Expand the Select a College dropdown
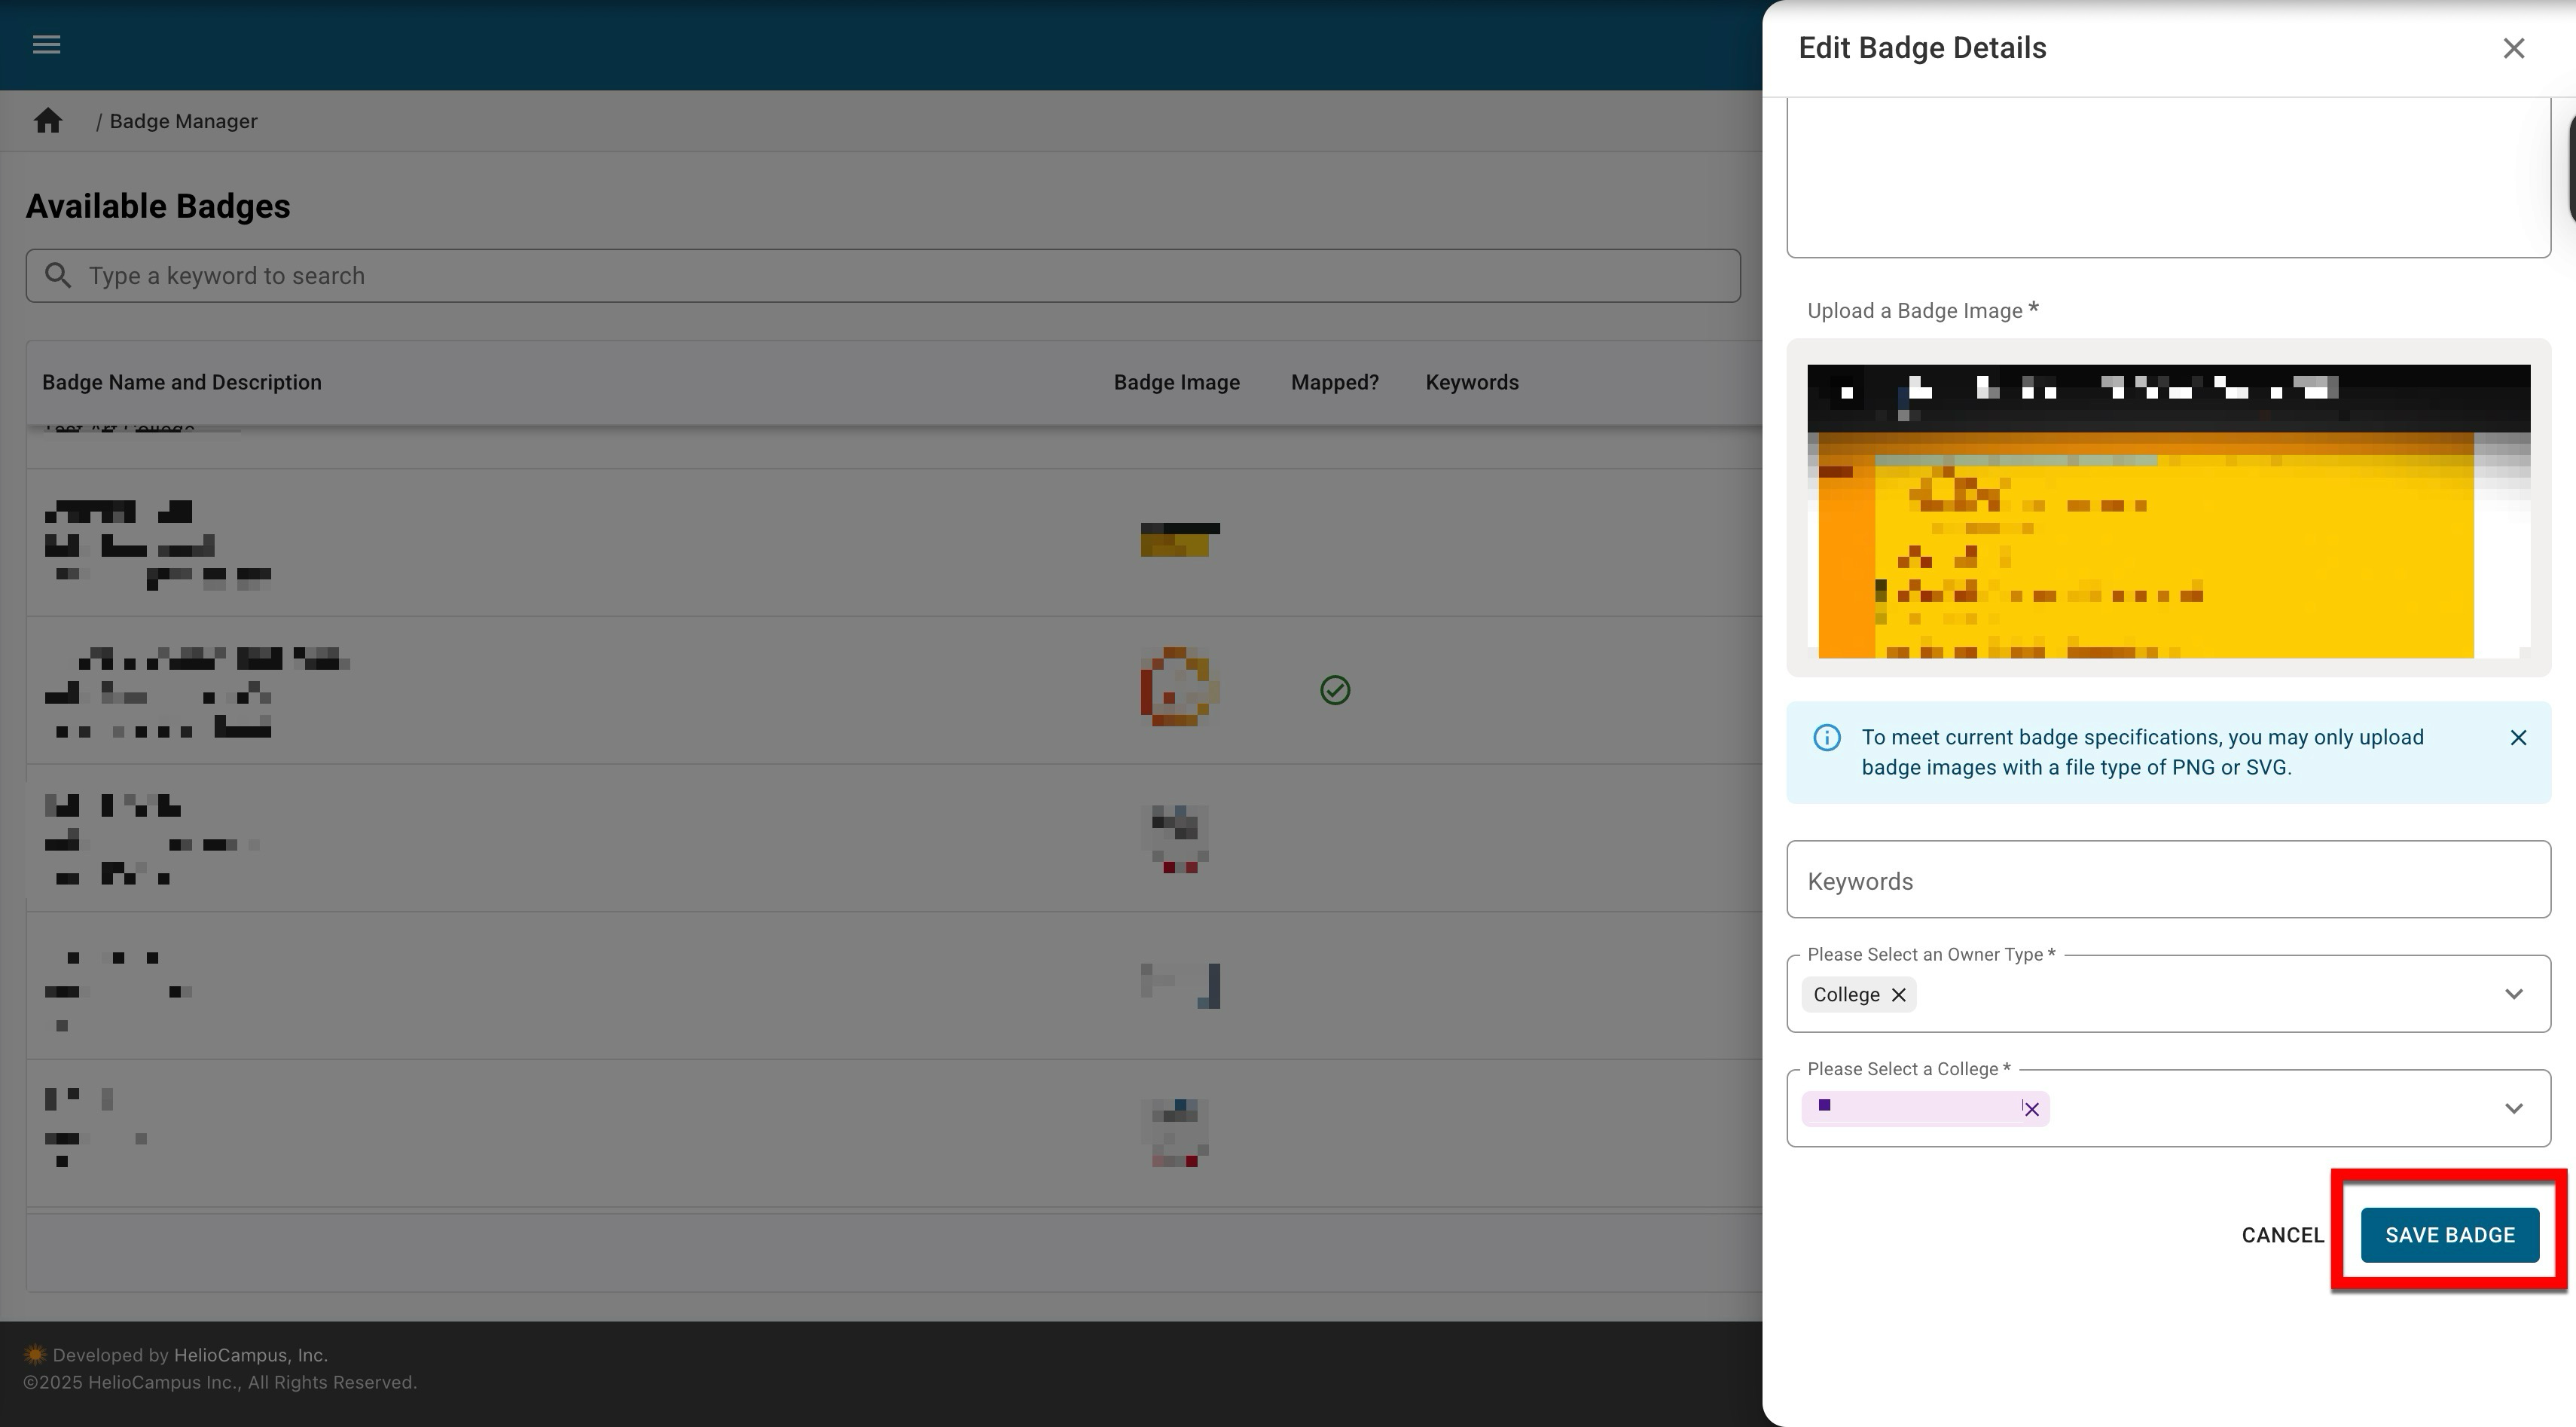The image size is (2576, 1427). pyautogui.click(x=2513, y=1108)
